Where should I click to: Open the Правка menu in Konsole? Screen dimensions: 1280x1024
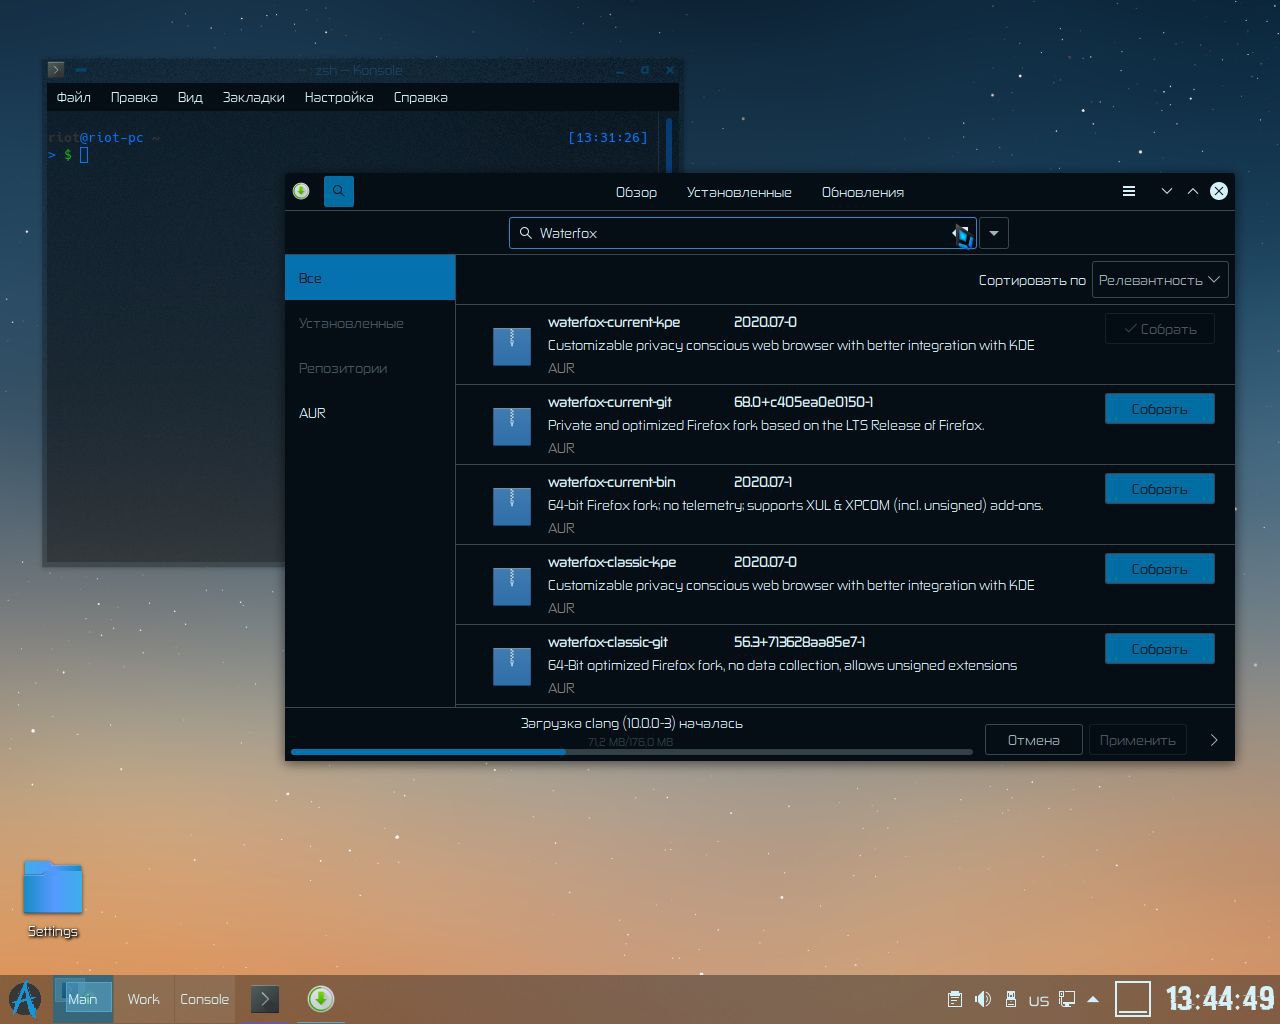(134, 97)
